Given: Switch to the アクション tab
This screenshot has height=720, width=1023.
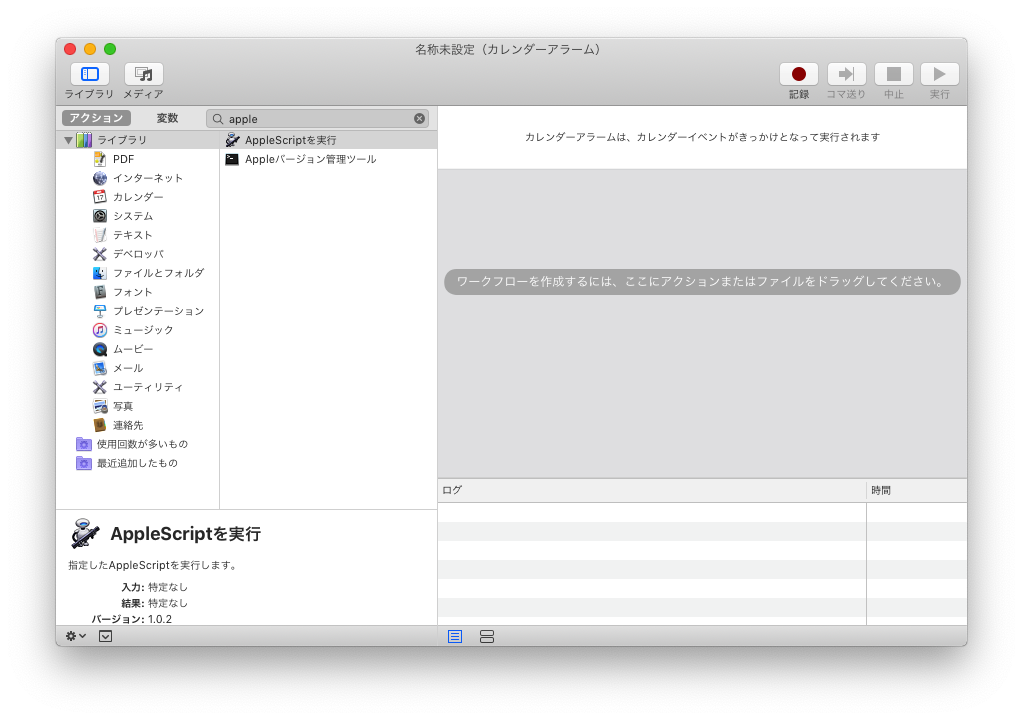Looking at the screenshot, I should 97,118.
